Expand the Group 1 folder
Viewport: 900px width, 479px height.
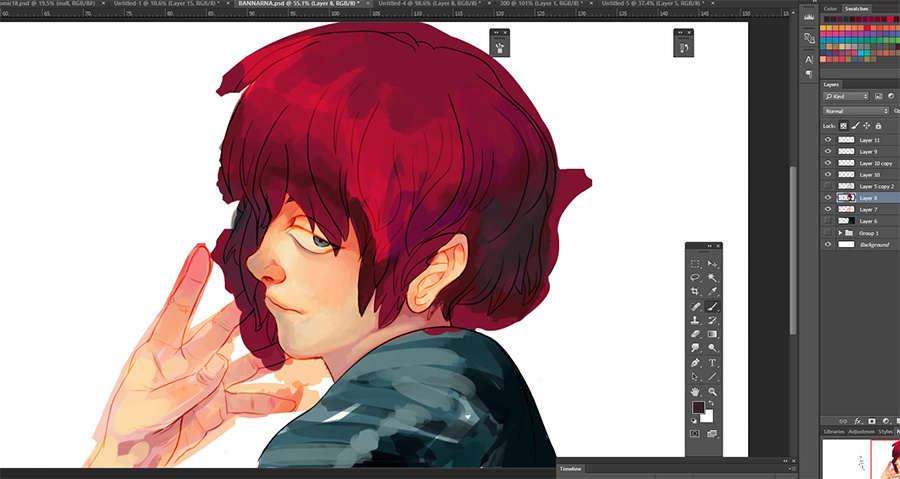pos(841,233)
